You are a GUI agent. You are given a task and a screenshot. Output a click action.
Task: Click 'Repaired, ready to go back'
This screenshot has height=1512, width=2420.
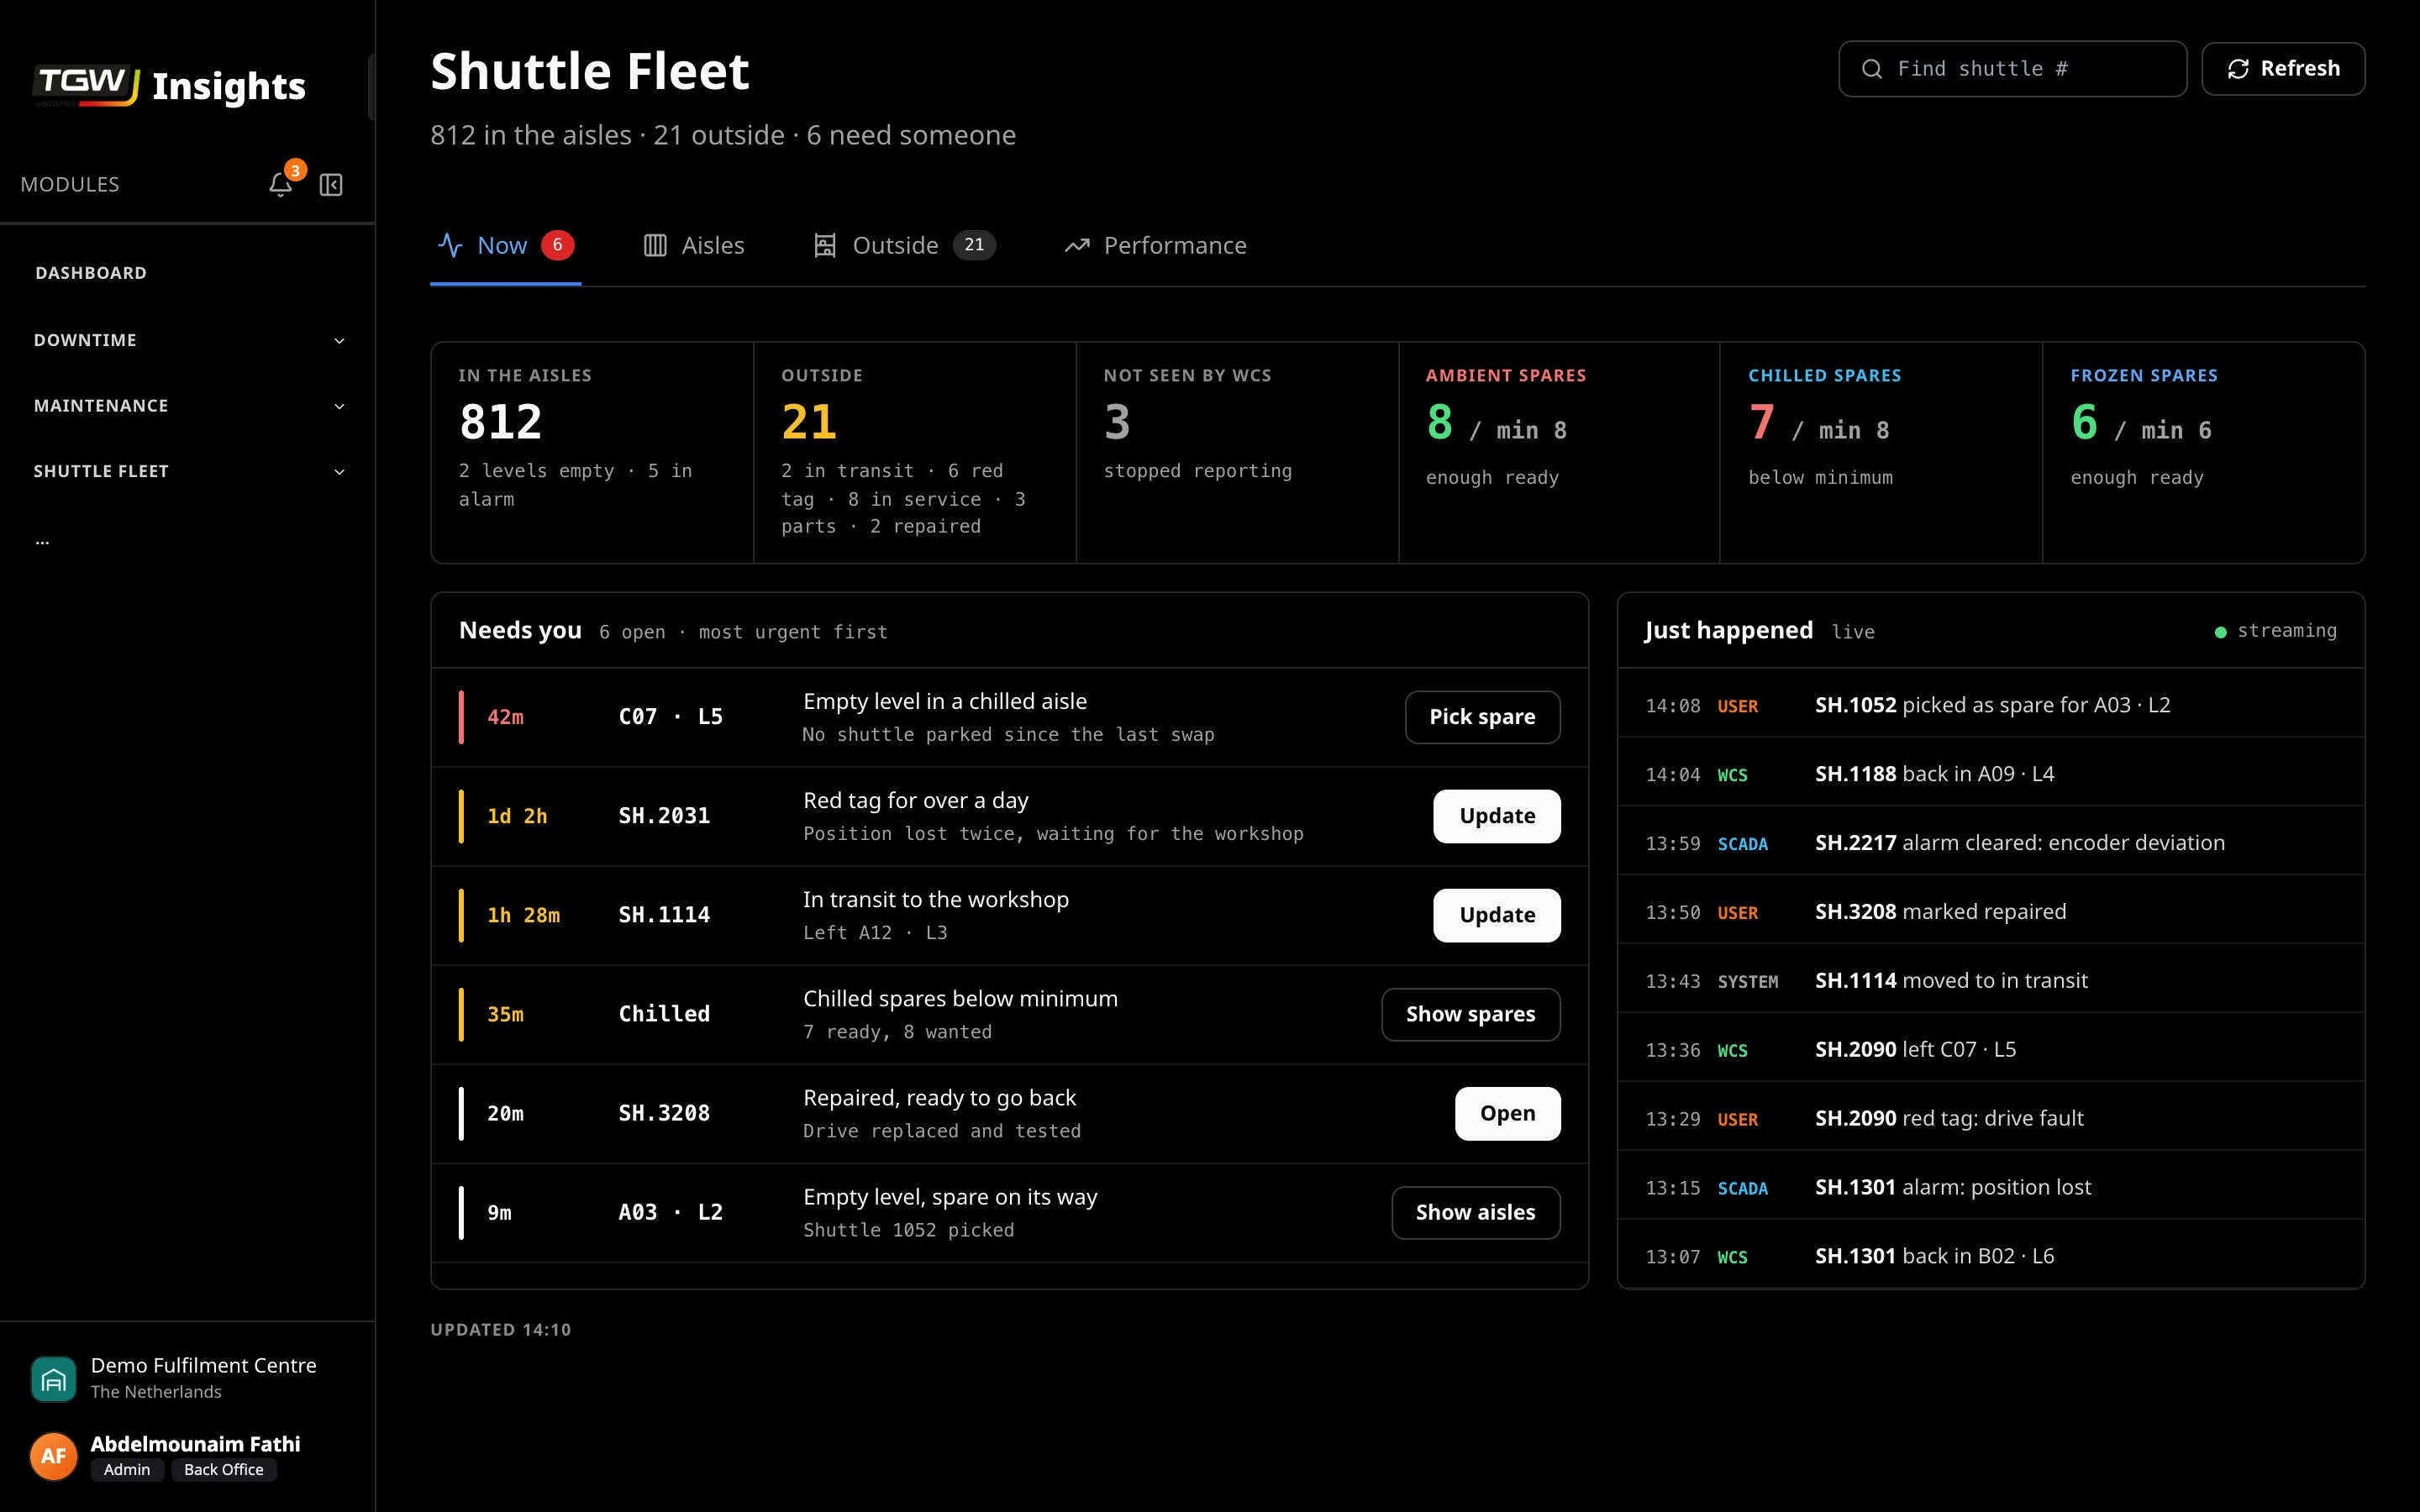(940, 1098)
